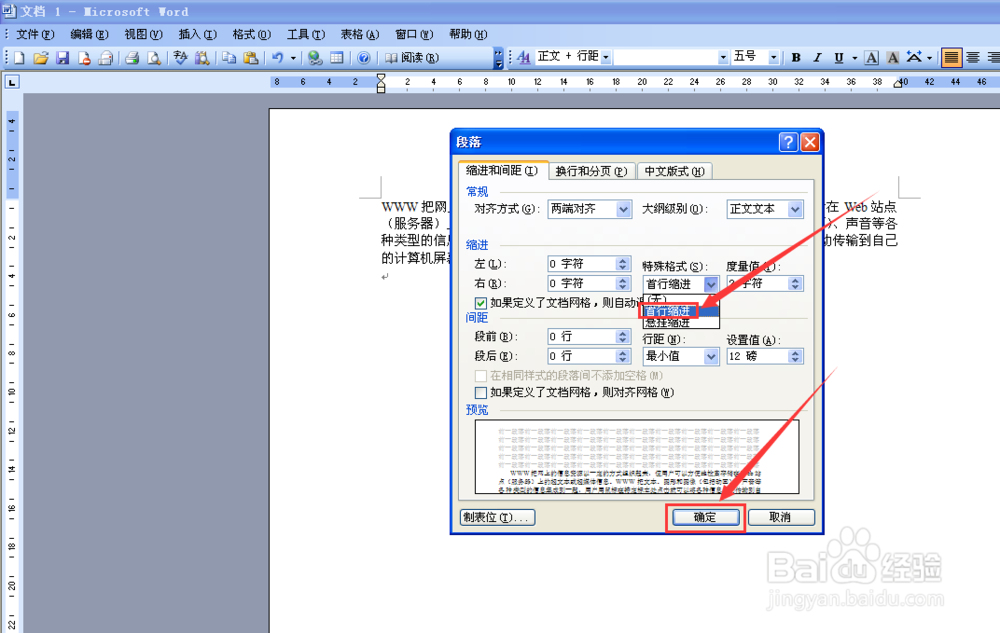Open the 大纲级别 outline level dropdown

point(793,209)
